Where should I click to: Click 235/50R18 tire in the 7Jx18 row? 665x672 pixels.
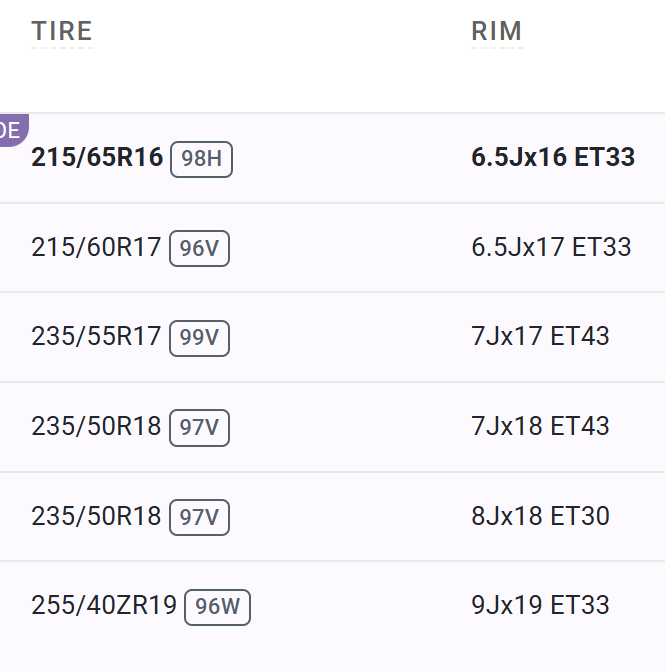[96, 427]
